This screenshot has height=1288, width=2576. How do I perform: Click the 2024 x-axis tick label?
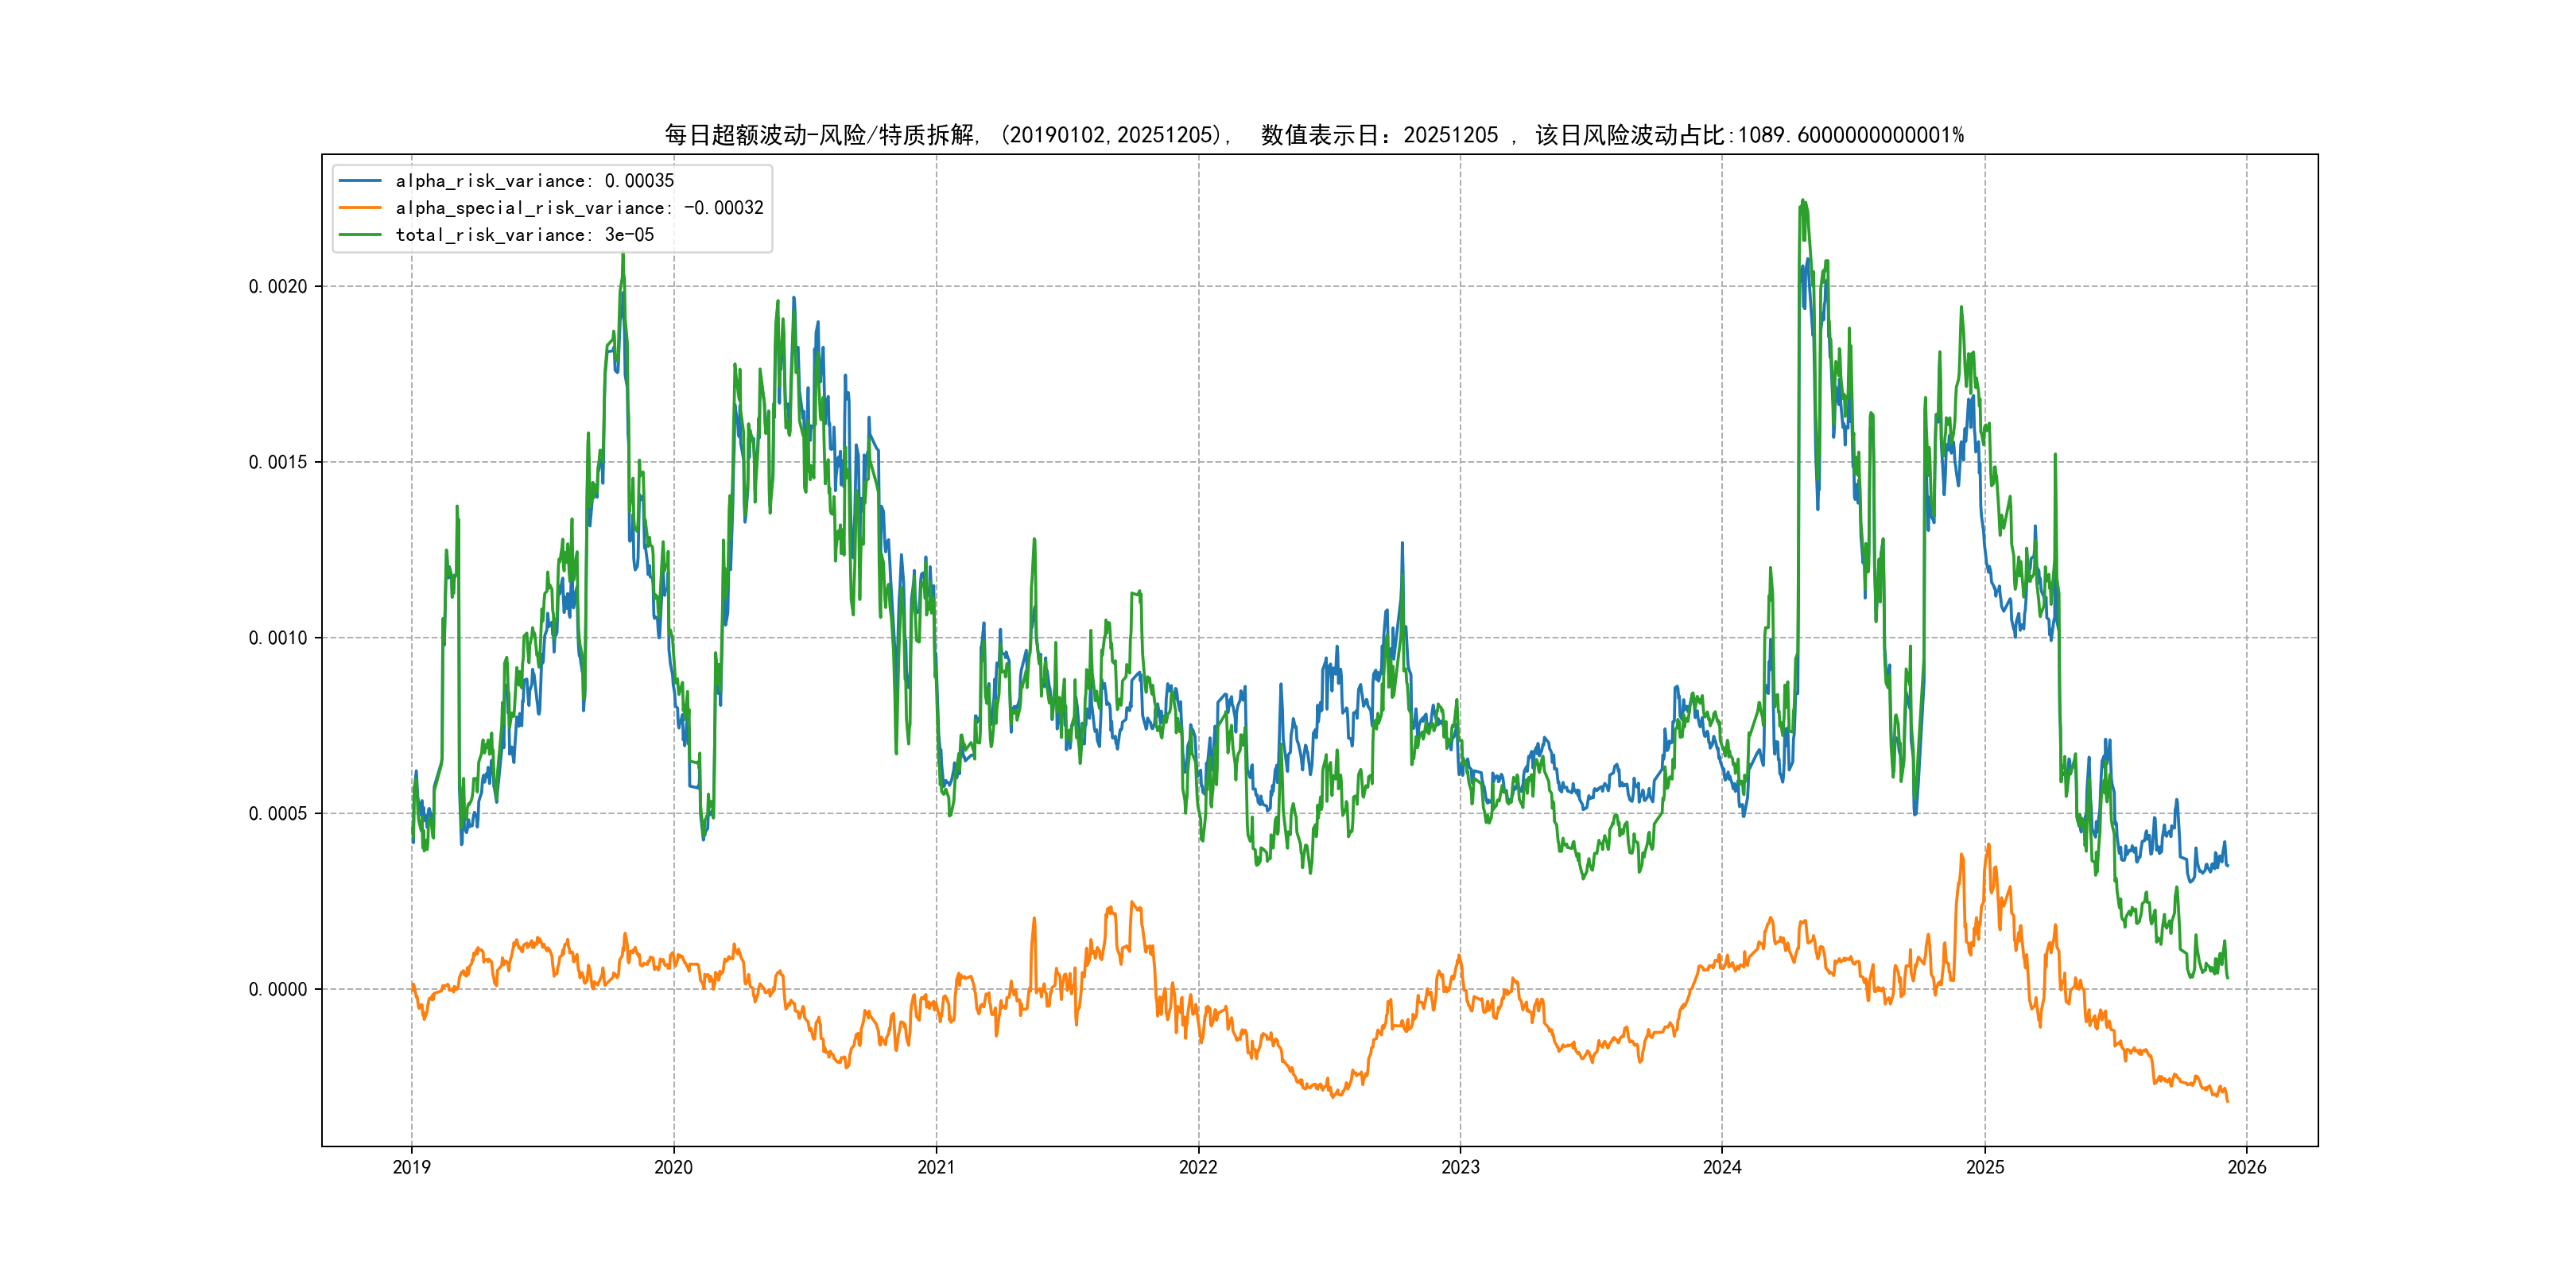pos(1722,1167)
